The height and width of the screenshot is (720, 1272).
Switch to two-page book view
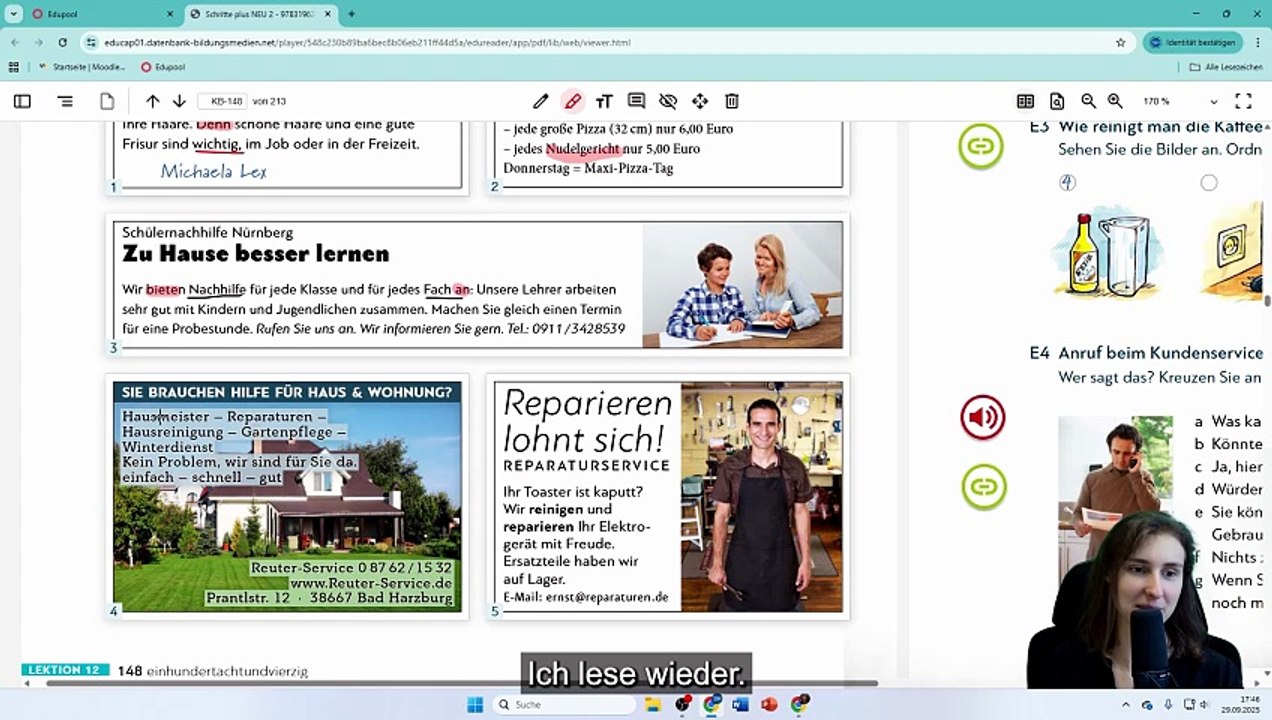1025,101
